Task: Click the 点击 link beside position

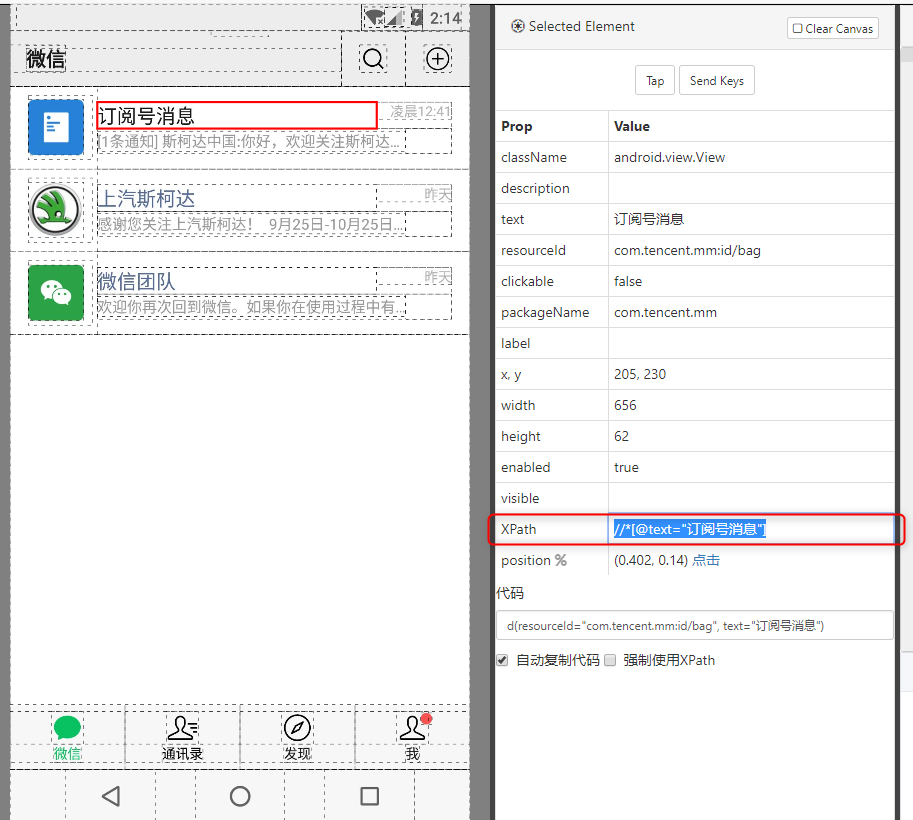Action: 706,560
